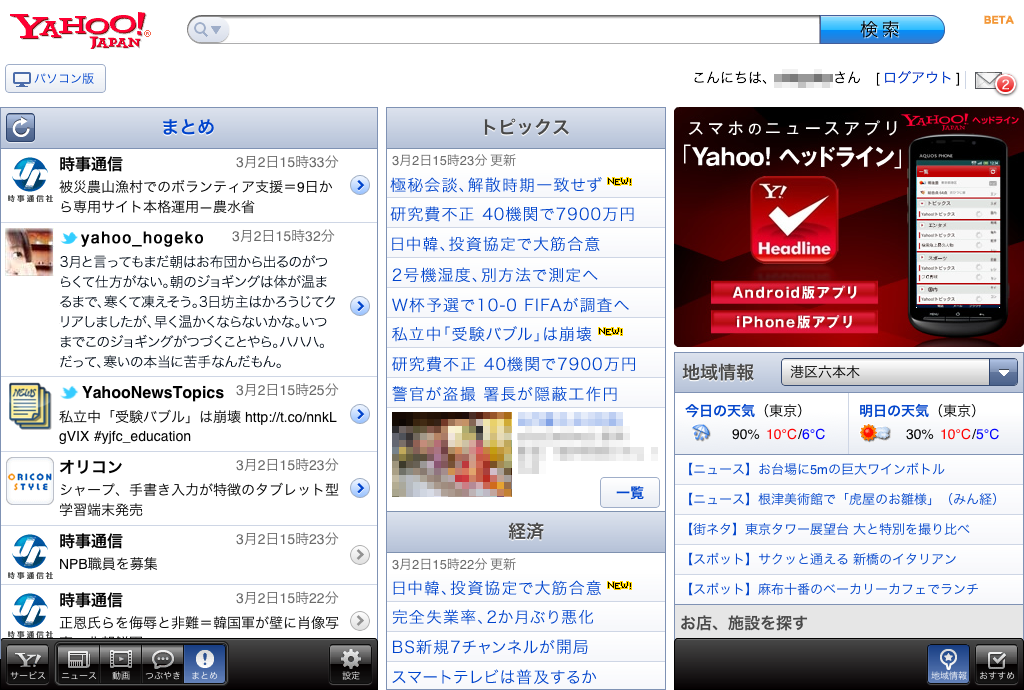Click the YahooNewsTopics newspaper icon
Viewport: 1024px width, 690px height.
tap(29, 405)
